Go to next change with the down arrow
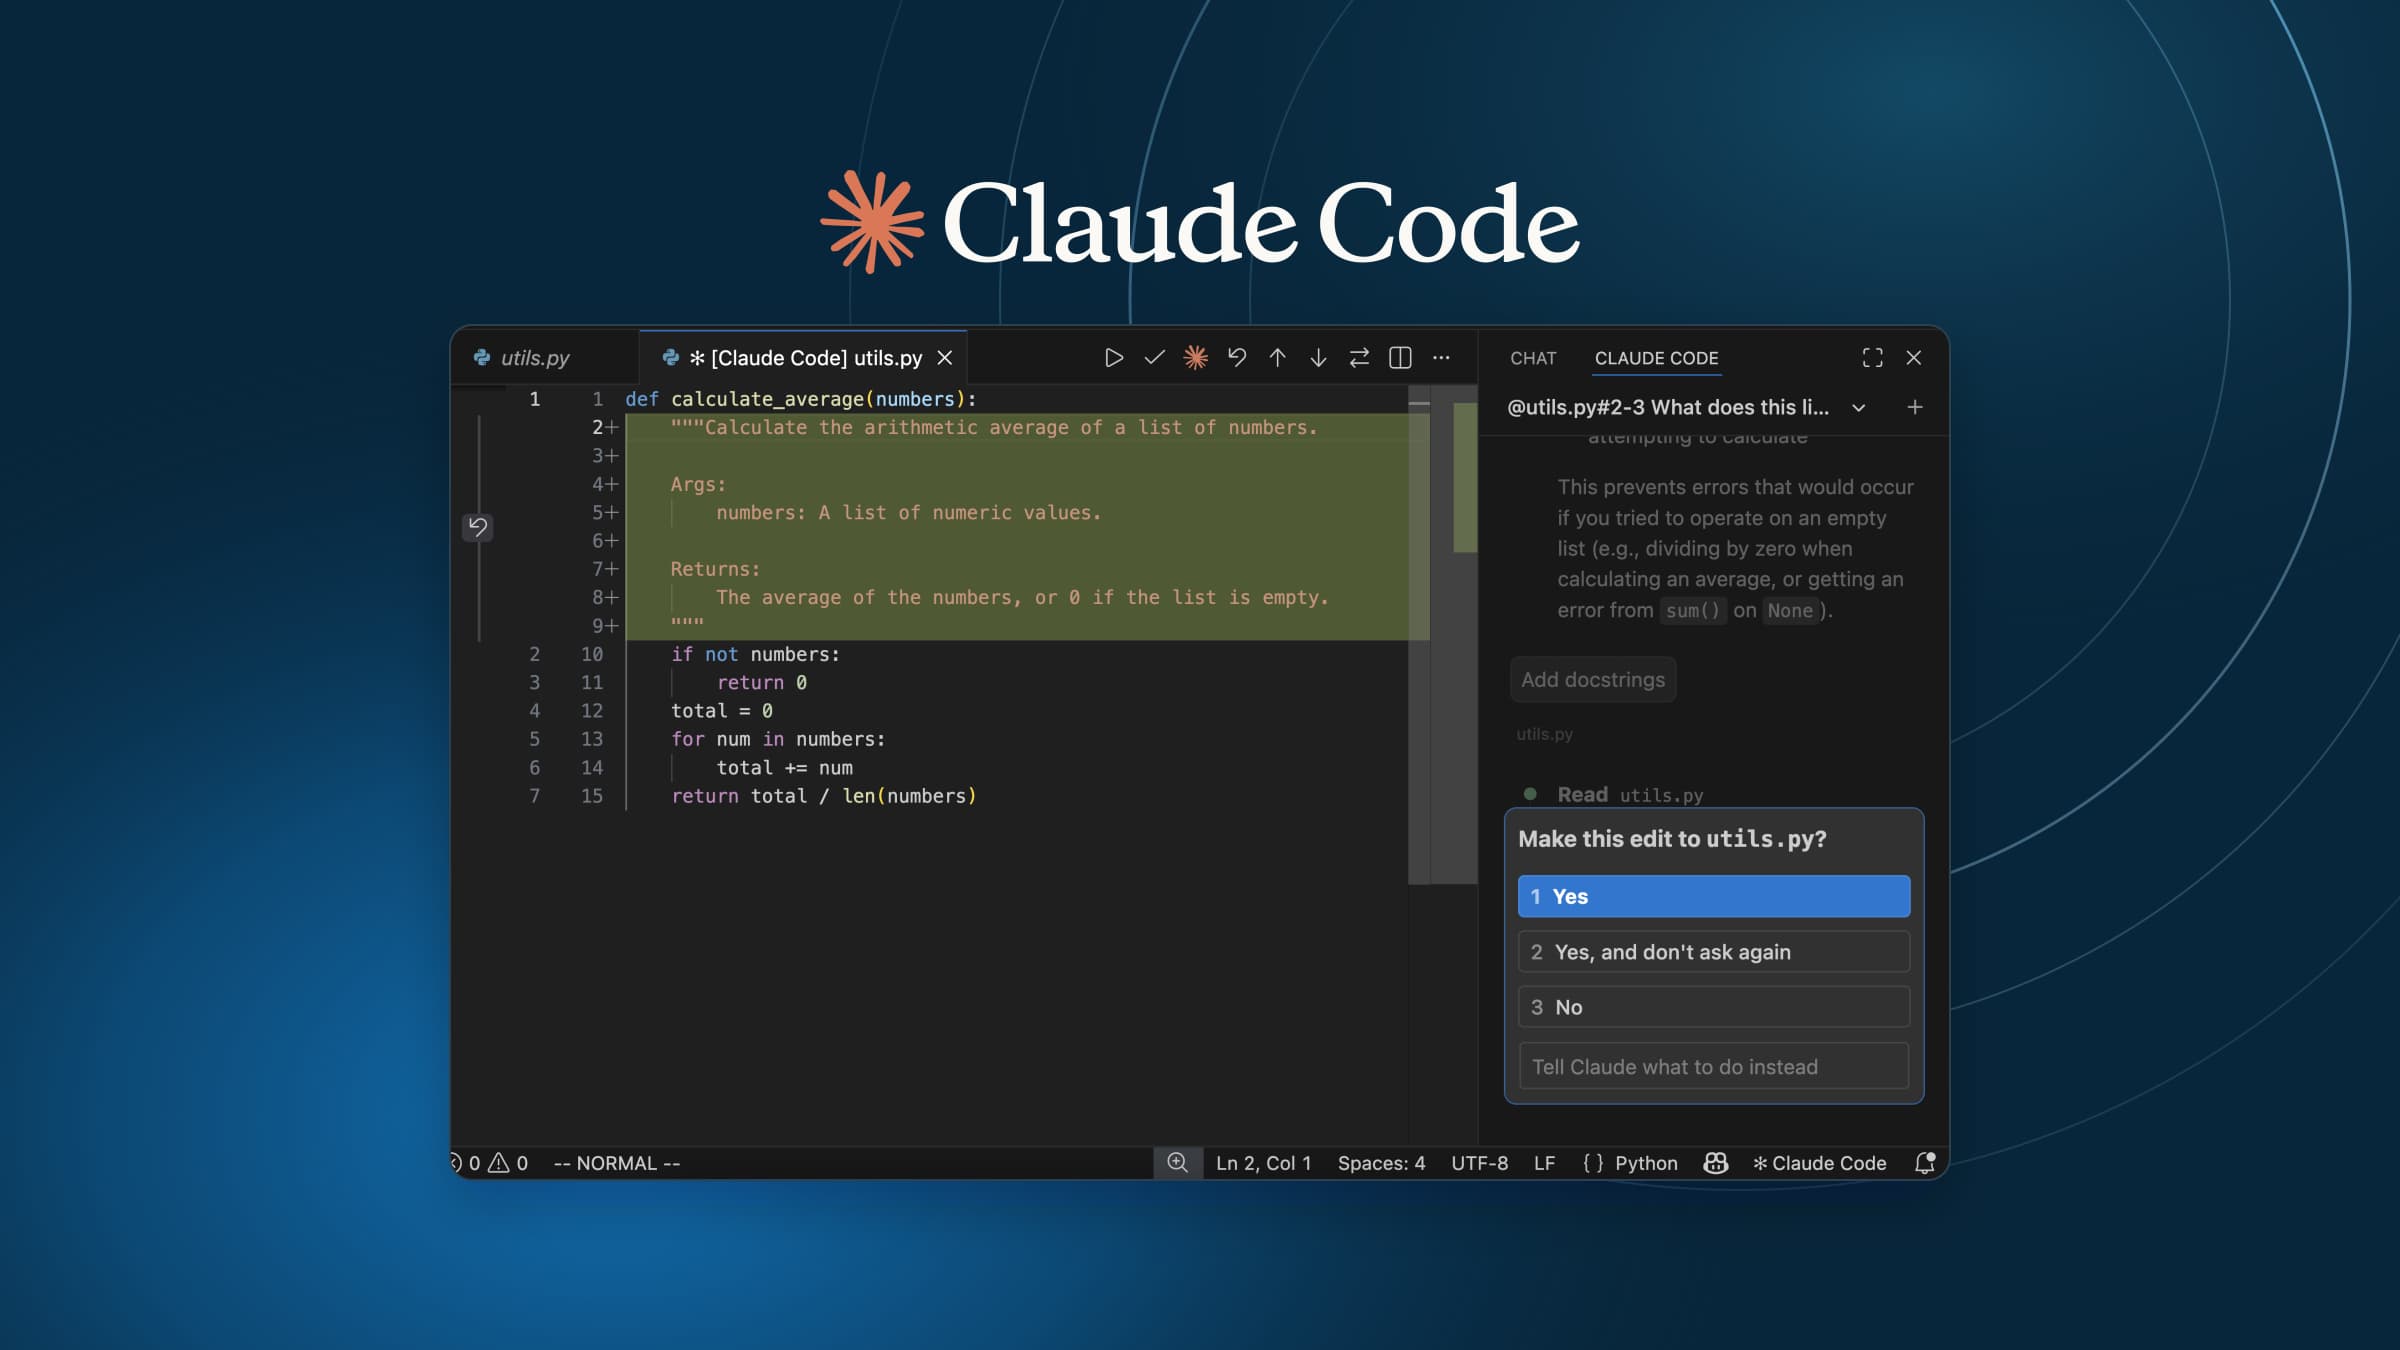This screenshot has height=1350, width=2400. point(1318,358)
